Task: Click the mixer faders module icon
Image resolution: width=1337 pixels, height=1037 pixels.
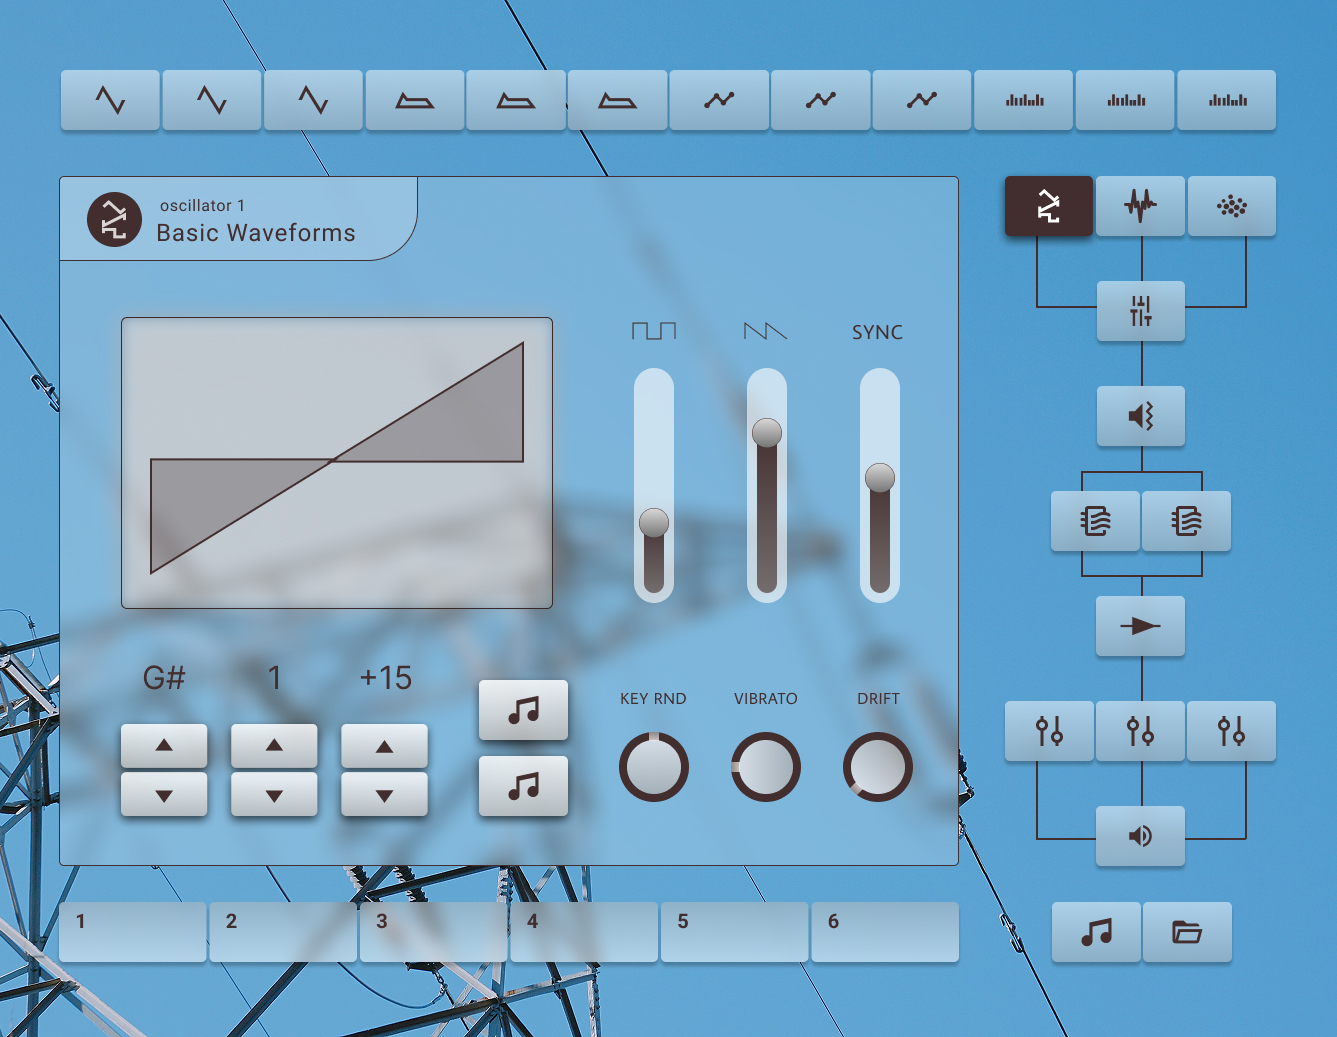Action: pyautogui.click(x=1140, y=311)
